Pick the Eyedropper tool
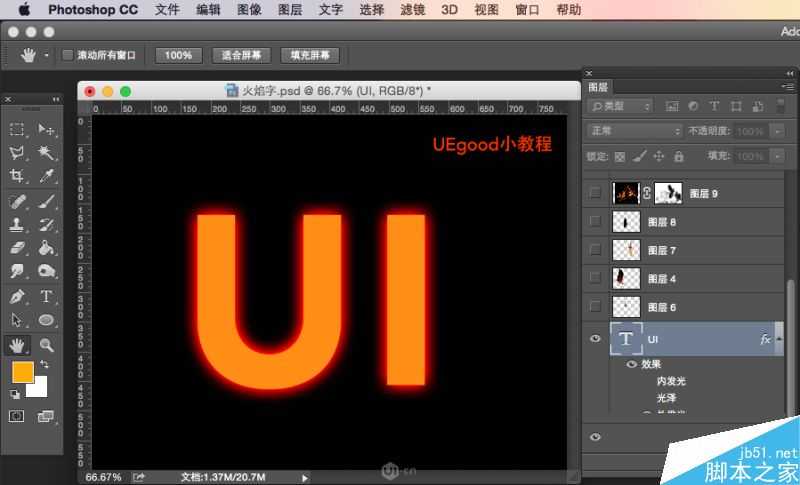Image resolution: width=800 pixels, height=485 pixels. click(x=46, y=176)
